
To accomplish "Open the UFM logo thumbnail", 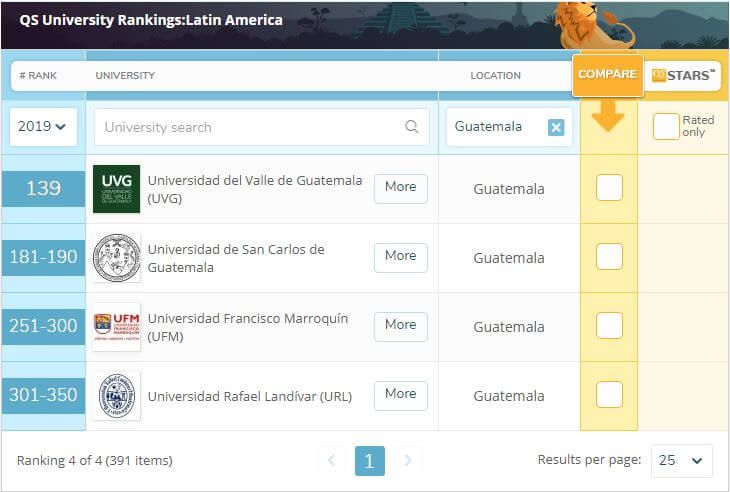I will (116, 327).
